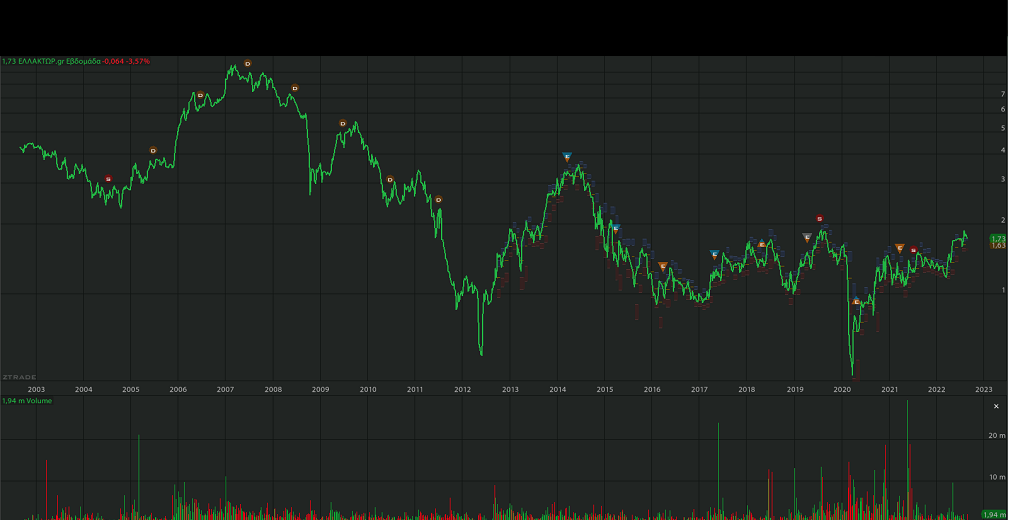The width and height of the screenshot is (1009, 520).
Task: Select the D dividend marker in mid-2008
Action: (295, 88)
